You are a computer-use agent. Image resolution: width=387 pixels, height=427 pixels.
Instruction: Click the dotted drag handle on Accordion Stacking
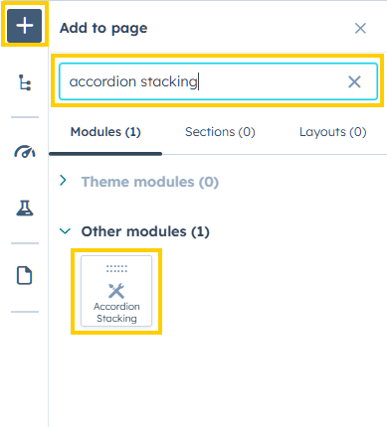pyautogui.click(x=116, y=269)
